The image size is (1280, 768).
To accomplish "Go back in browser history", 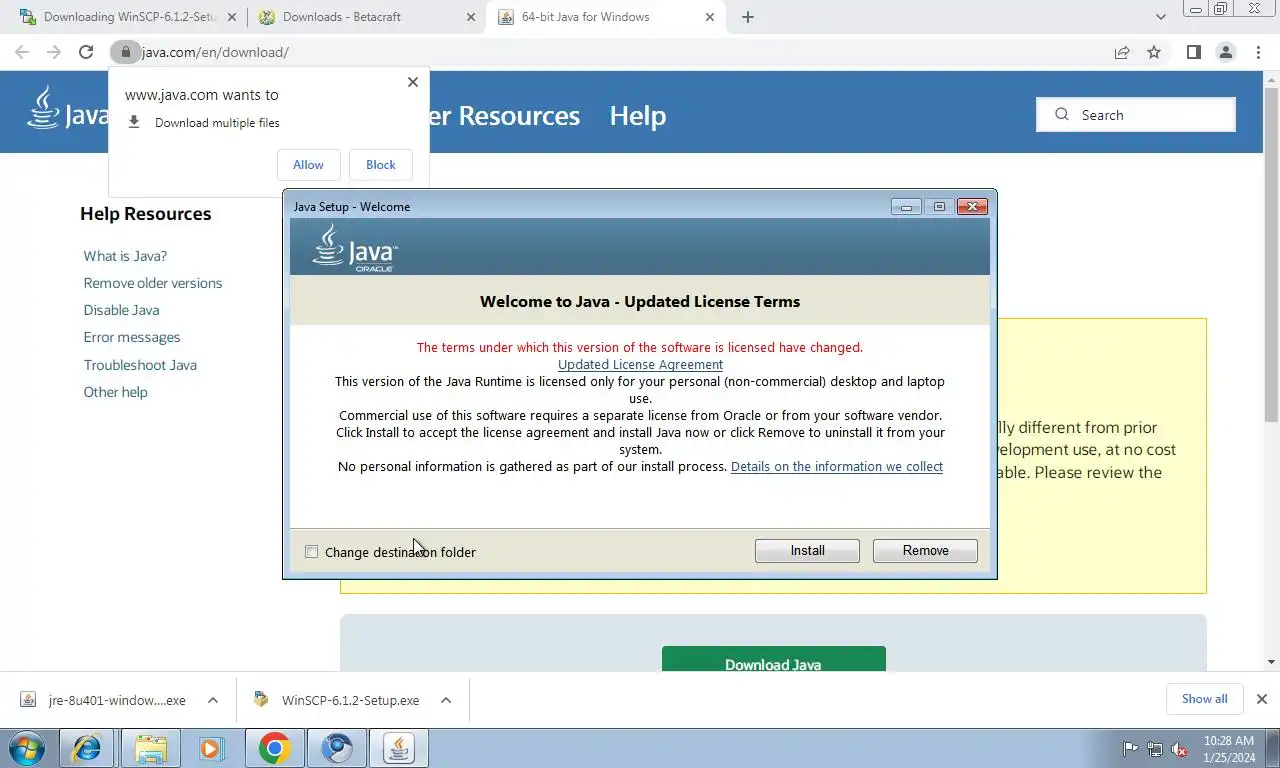I will [x=22, y=52].
